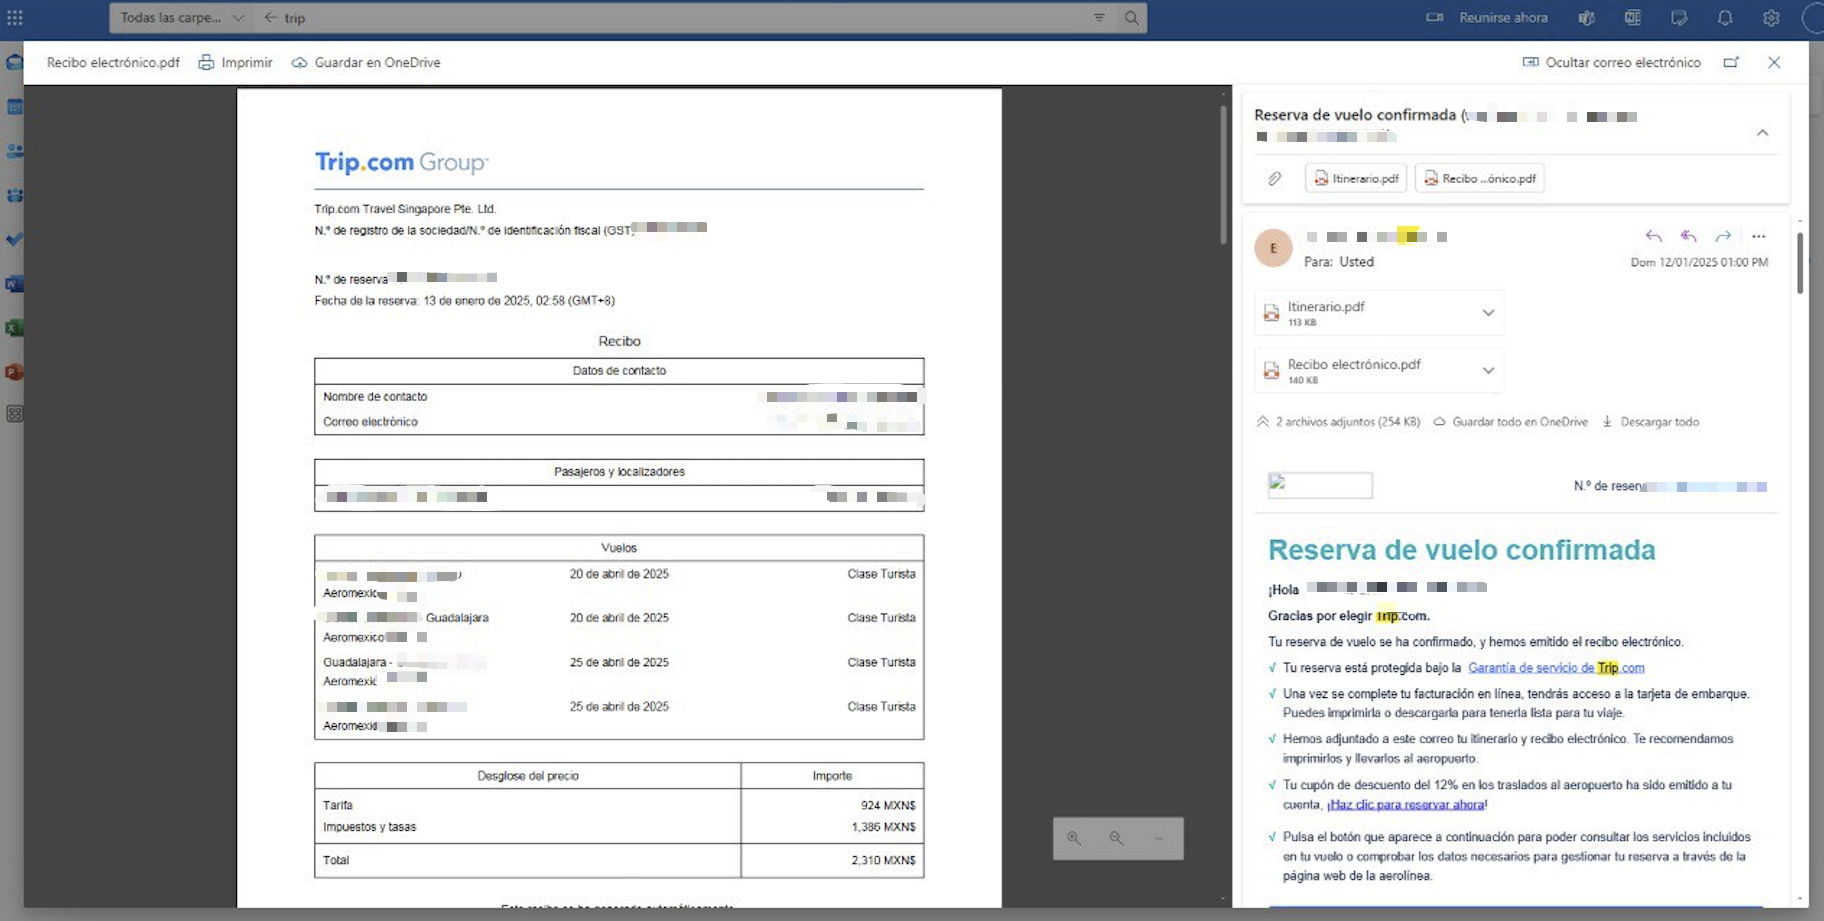The height and width of the screenshot is (921, 1824).
Task: Collapse the 2 archivos adjuntos list
Action: click(1263, 422)
